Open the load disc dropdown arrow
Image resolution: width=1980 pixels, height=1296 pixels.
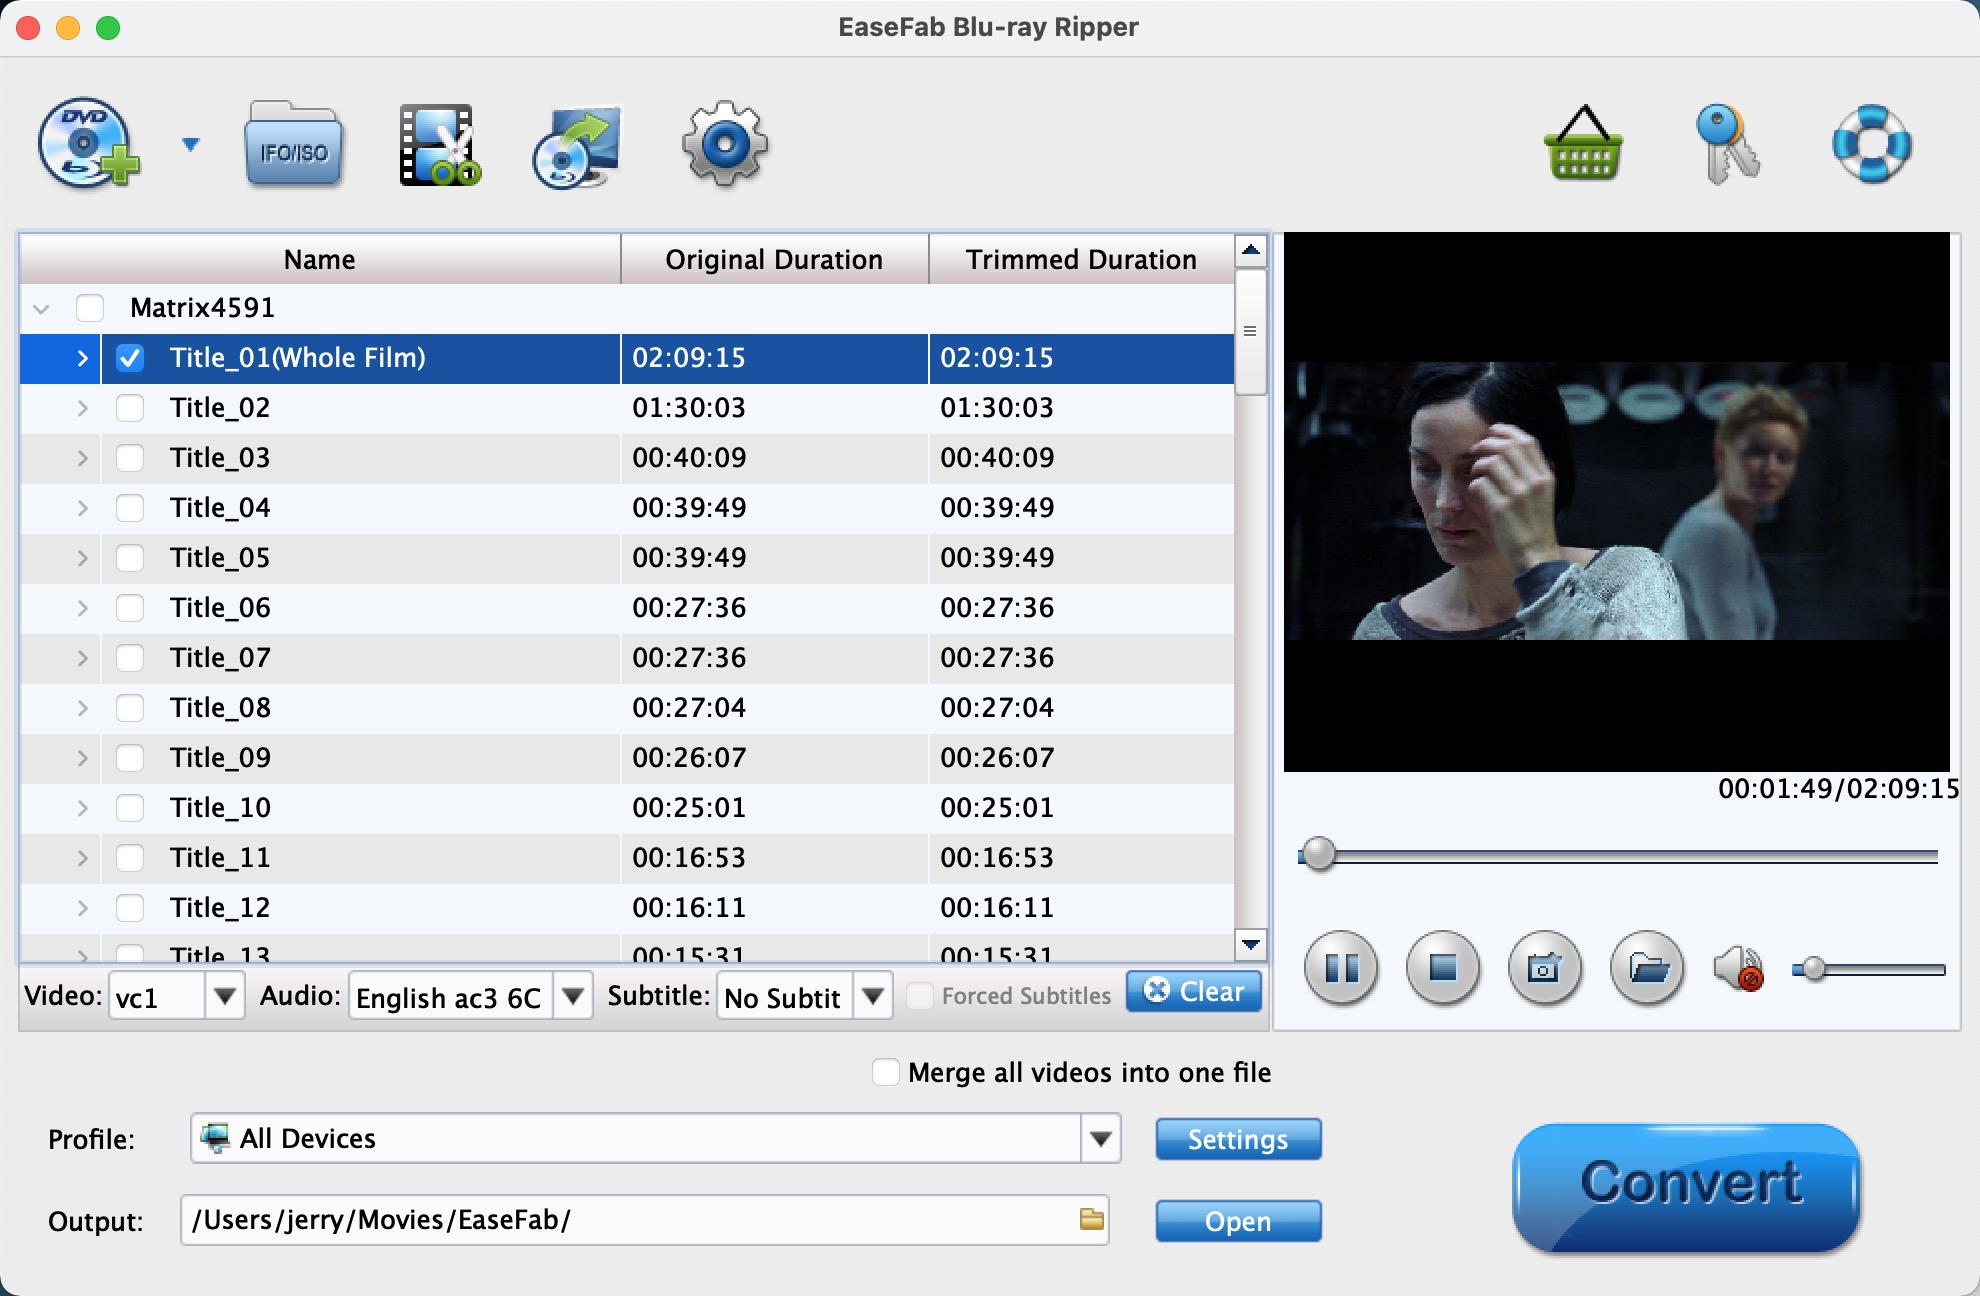pos(191,145)
